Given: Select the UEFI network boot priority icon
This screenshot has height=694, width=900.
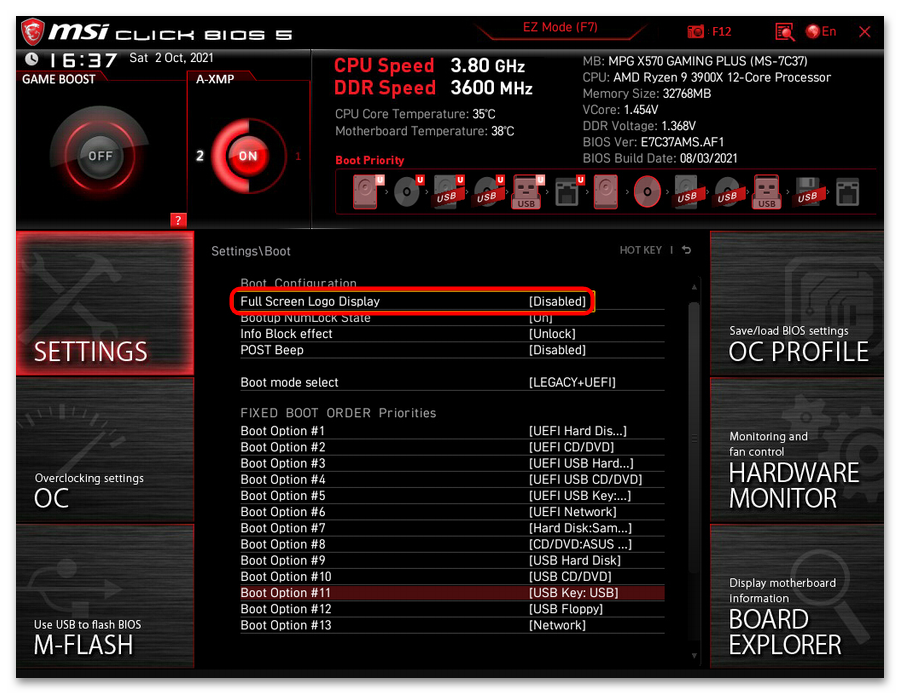Looking at the screenshot, I should (x=568, y=192).
